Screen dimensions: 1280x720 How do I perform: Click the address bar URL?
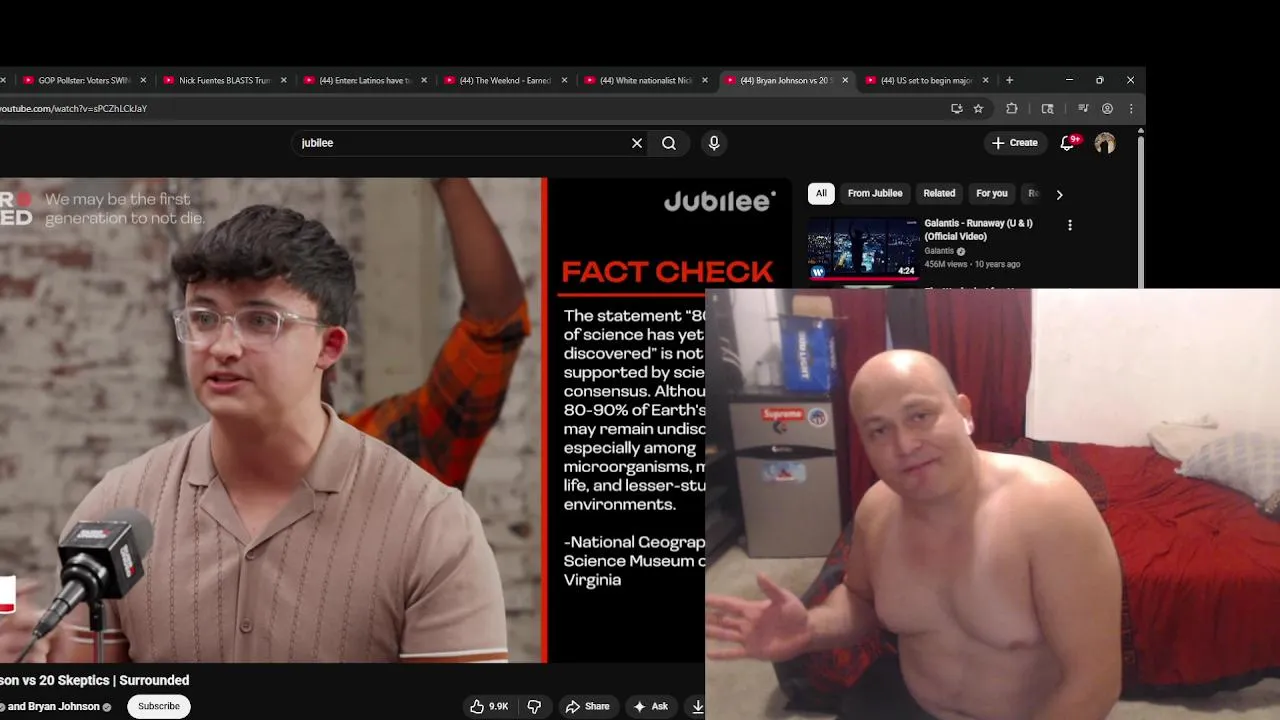click(x=74, y=108)
